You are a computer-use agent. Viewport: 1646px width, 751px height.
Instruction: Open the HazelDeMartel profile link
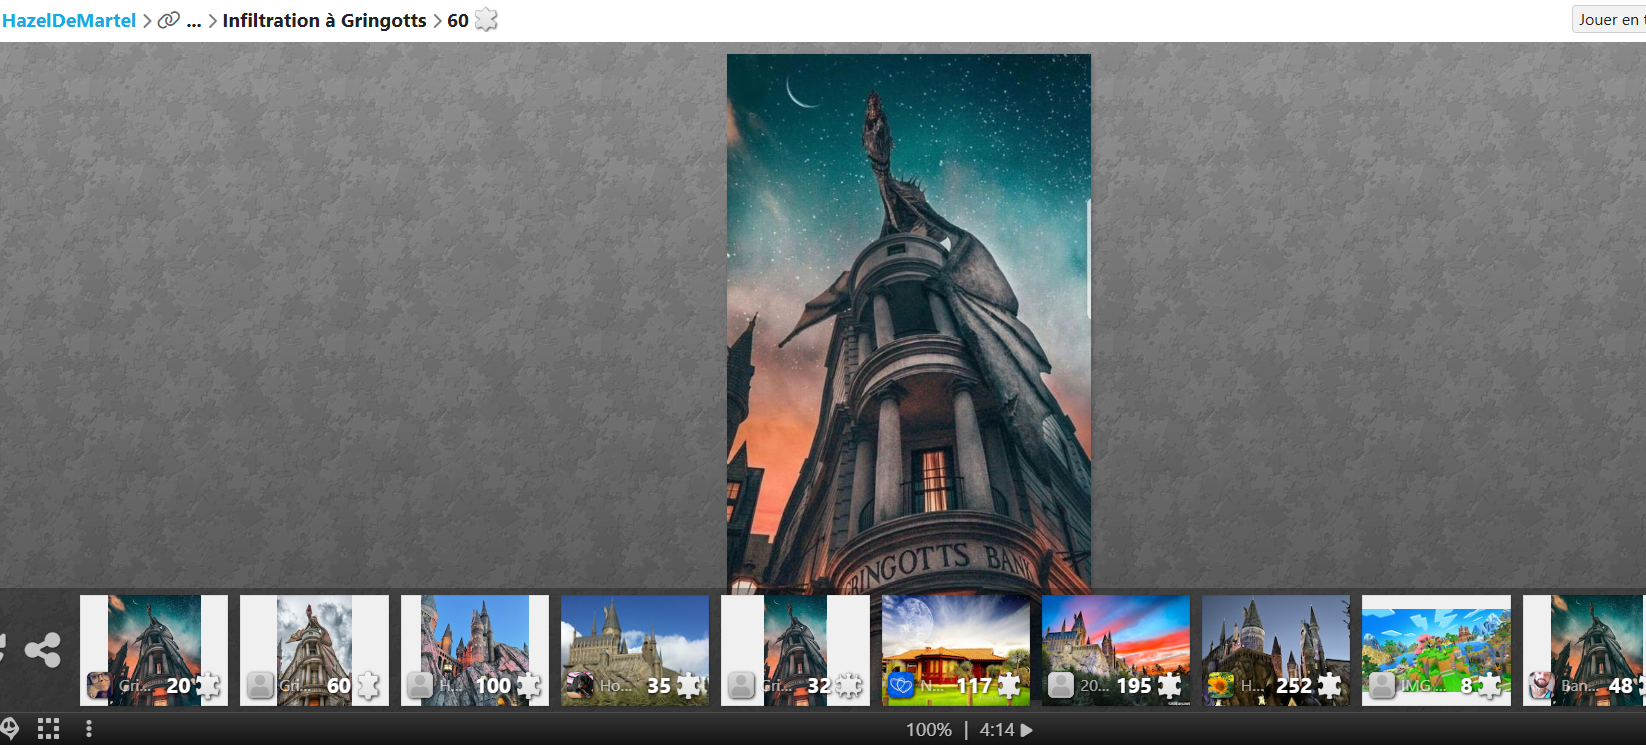click(x=69, y=21)
